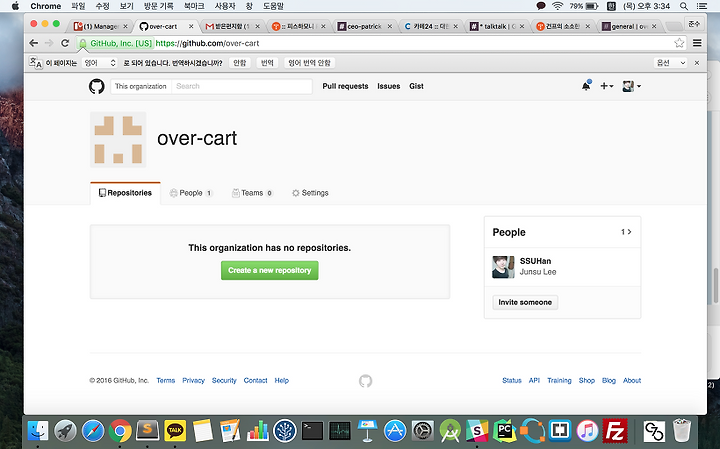
Task: Open the About footer link
Action: point(632,381)
